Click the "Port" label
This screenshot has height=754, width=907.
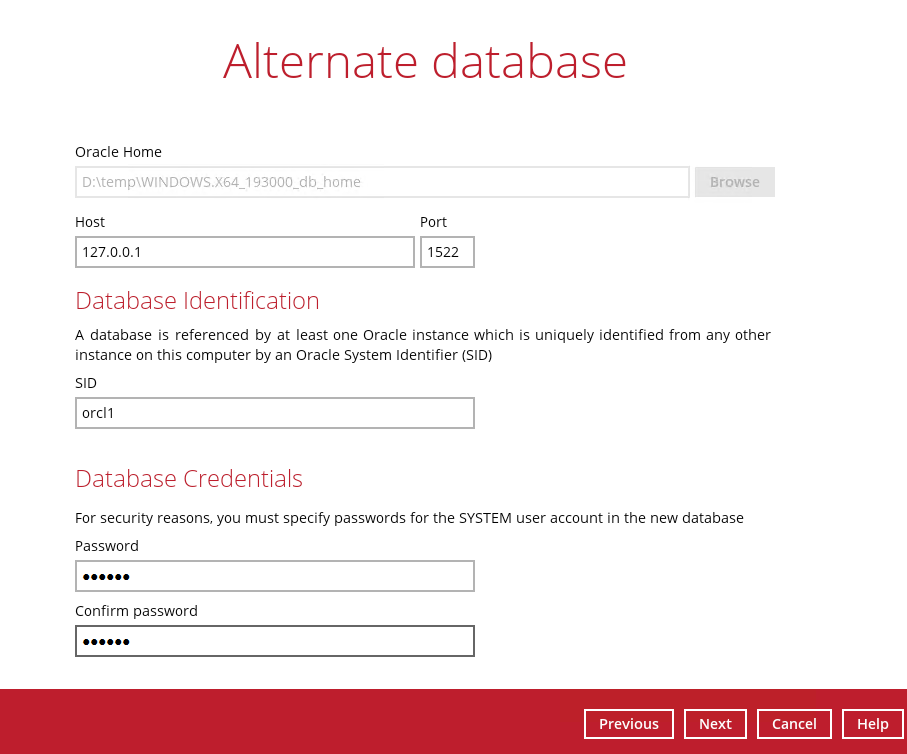pos(433,222)
